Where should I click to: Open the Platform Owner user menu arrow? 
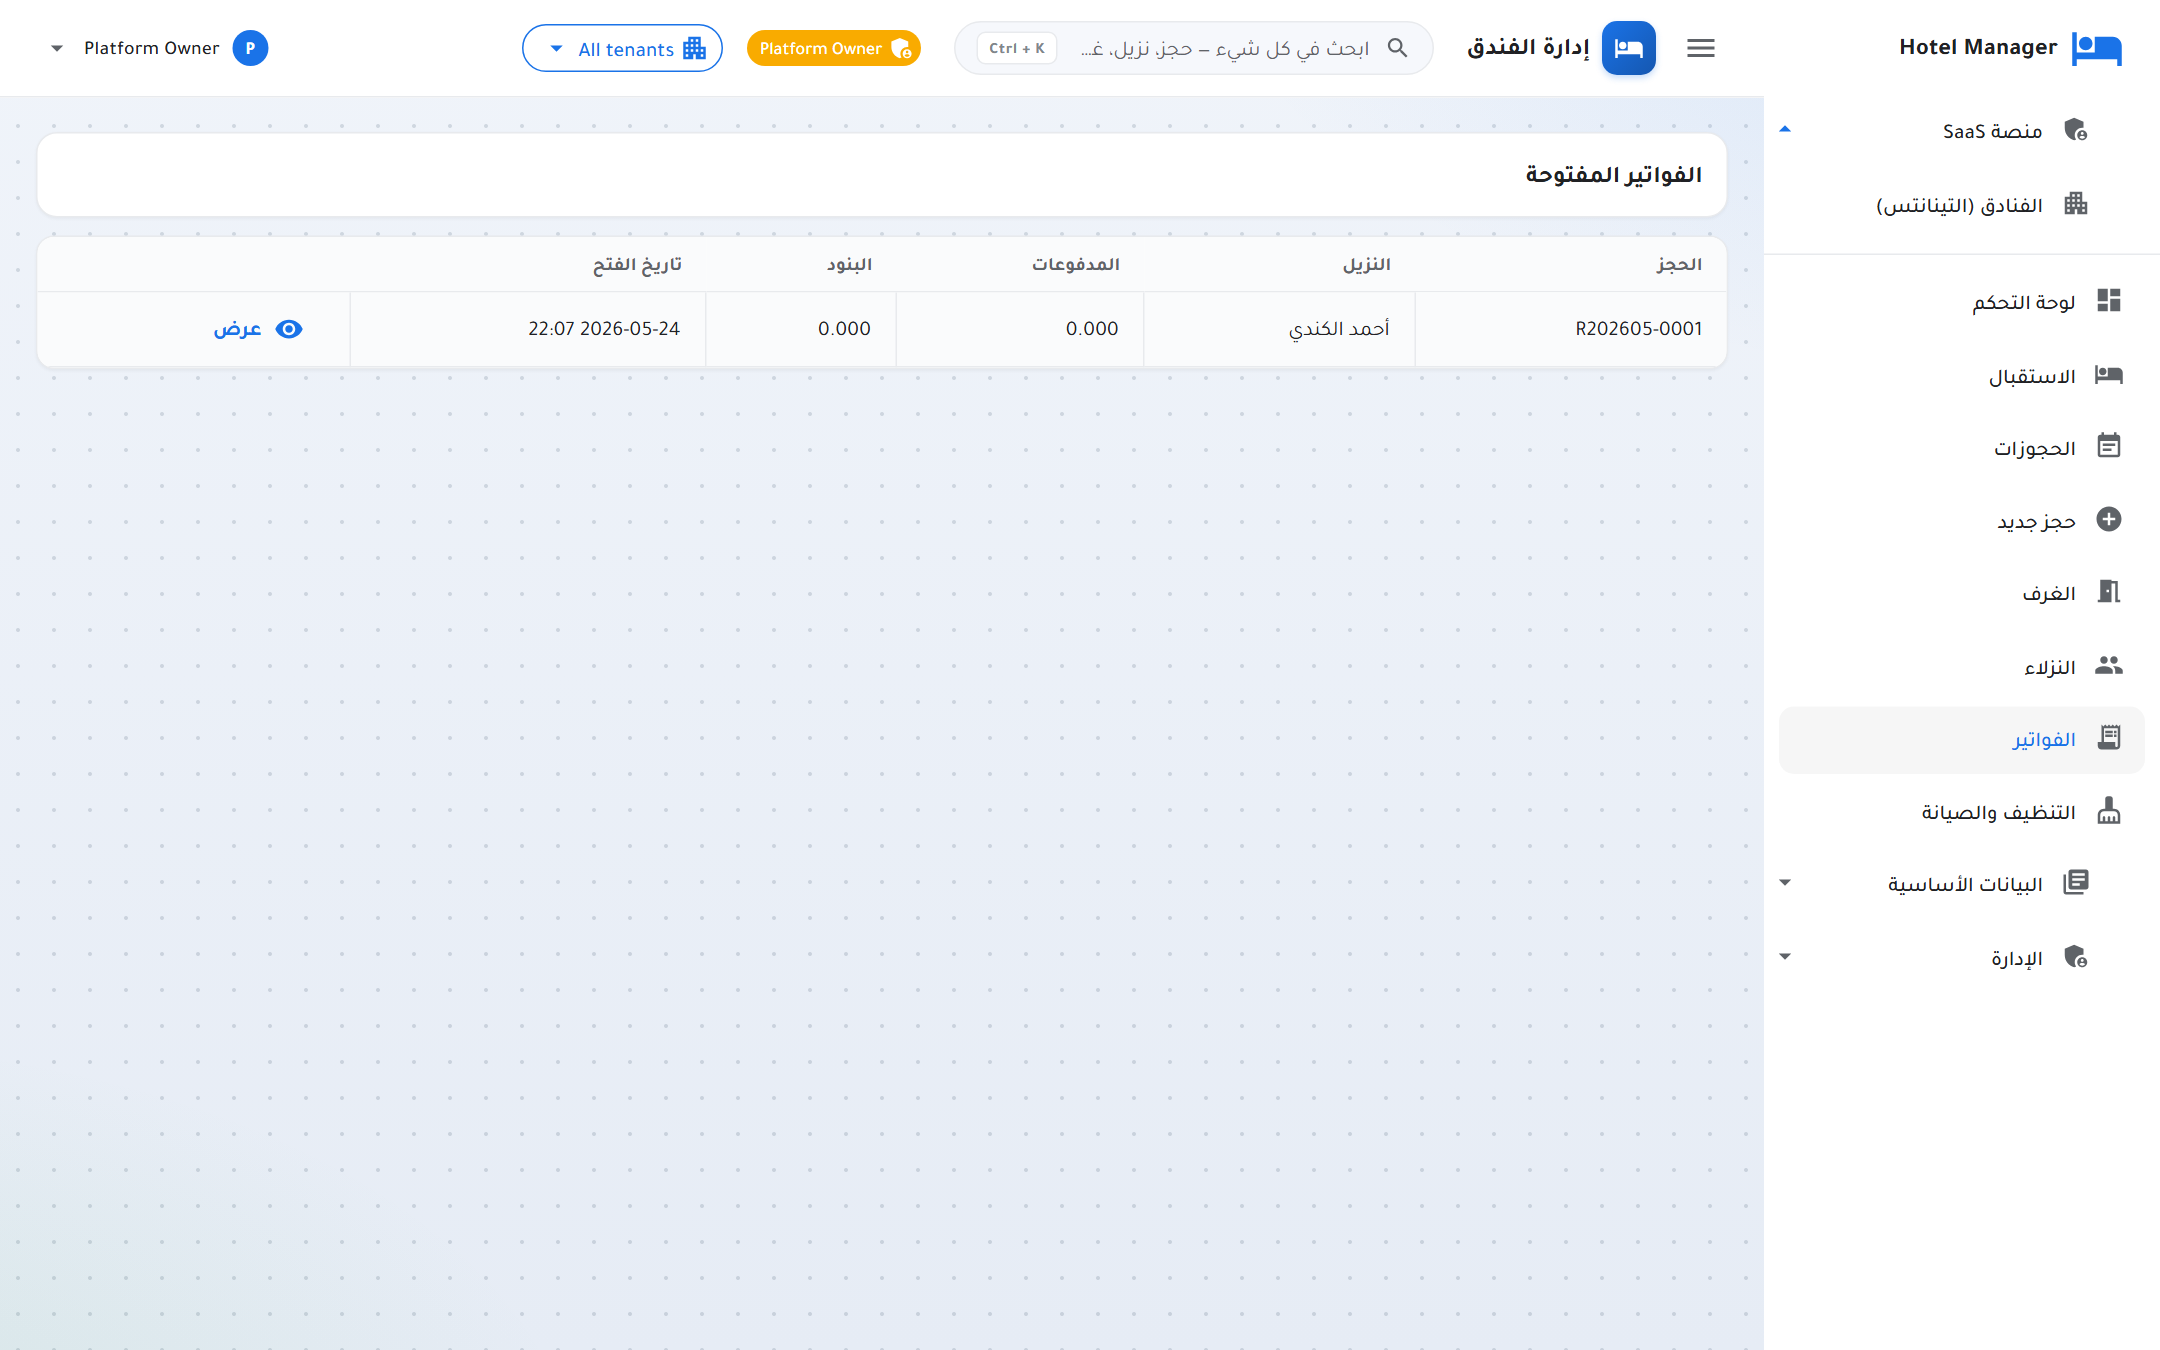(x=57, y=48)
